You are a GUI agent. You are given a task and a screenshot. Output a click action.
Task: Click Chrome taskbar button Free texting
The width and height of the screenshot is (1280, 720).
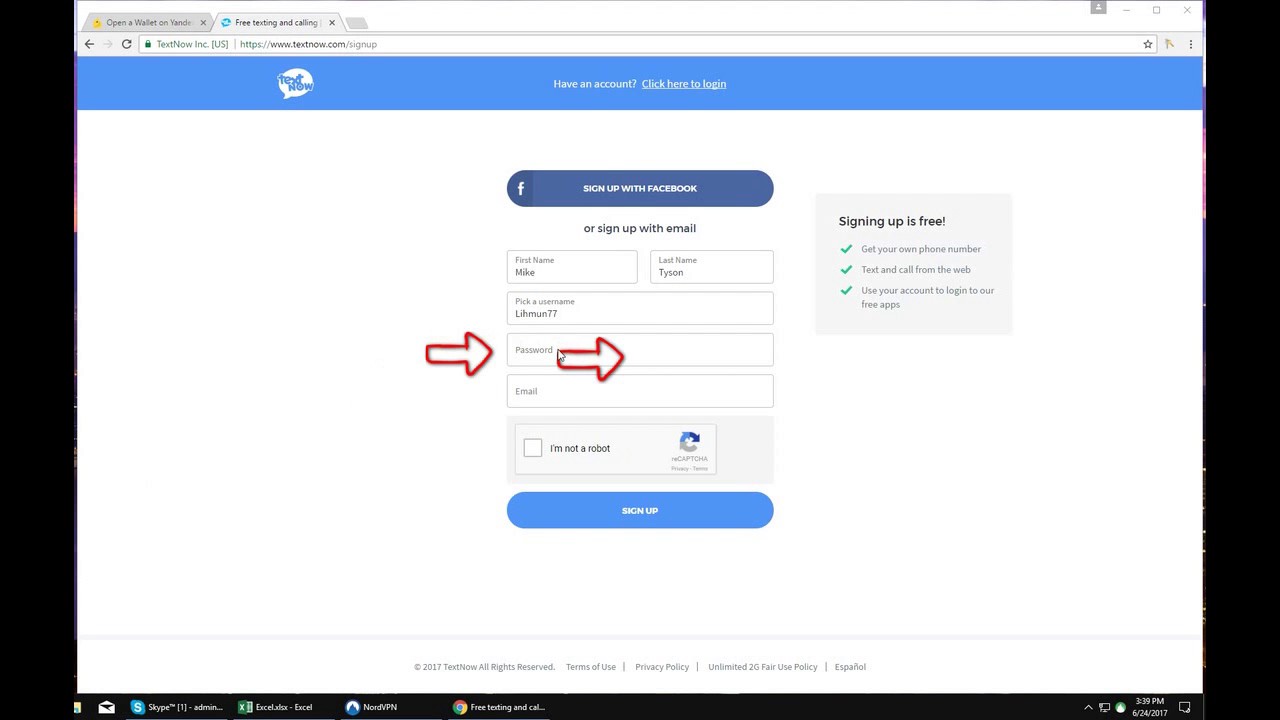pos(500,707)
